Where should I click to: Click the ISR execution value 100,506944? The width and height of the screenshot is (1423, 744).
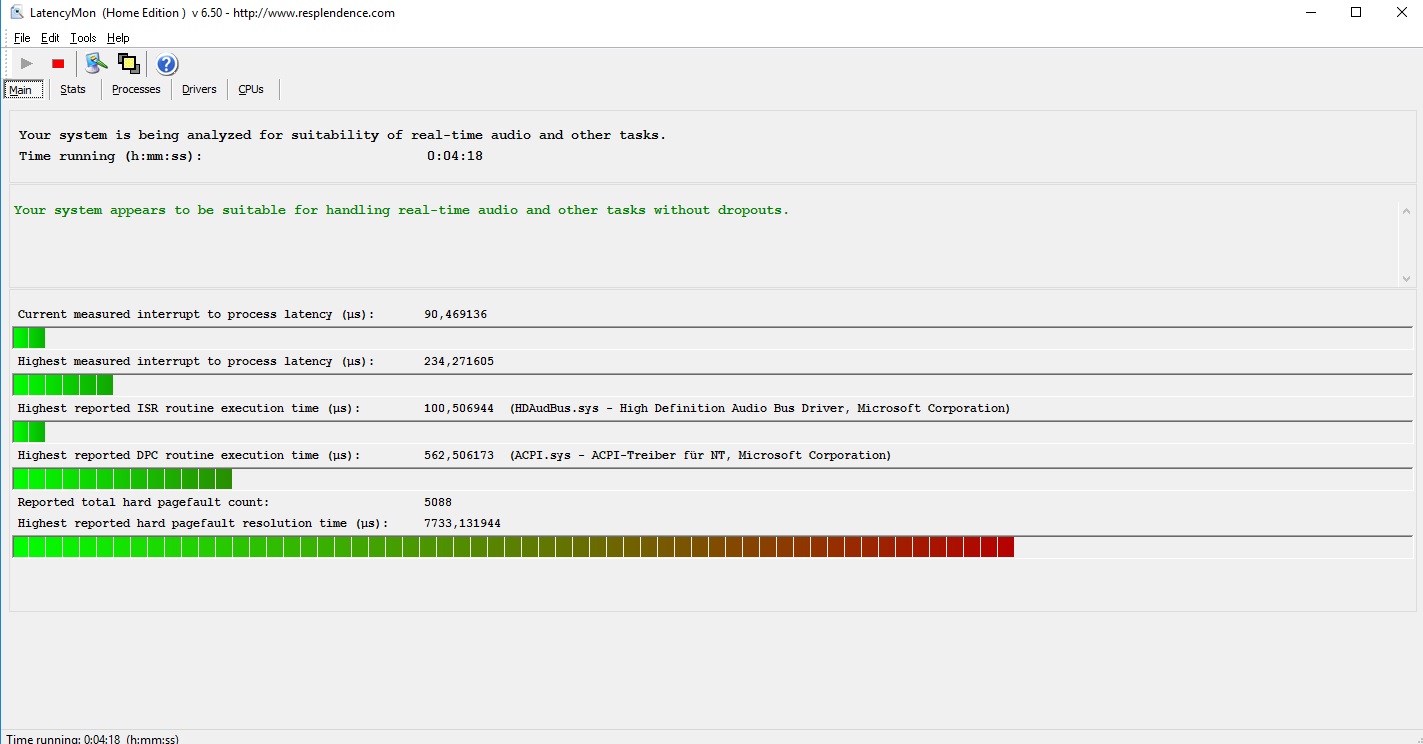pos(459,408)
